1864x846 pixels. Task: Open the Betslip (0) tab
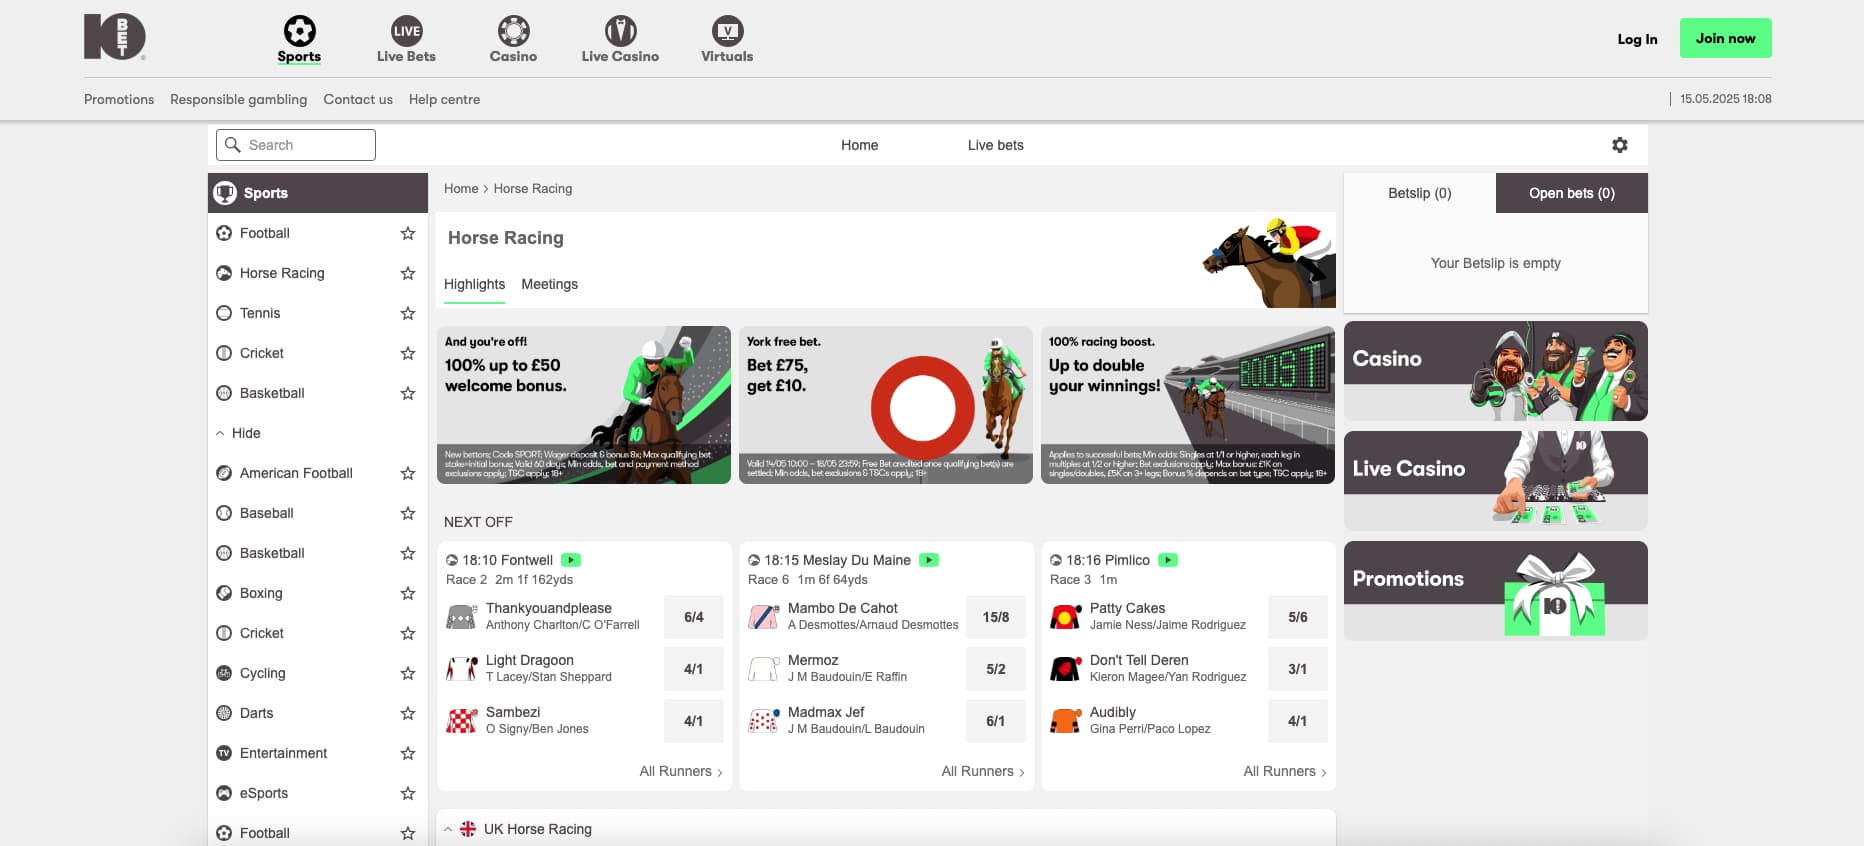(x=1420, y=193)
